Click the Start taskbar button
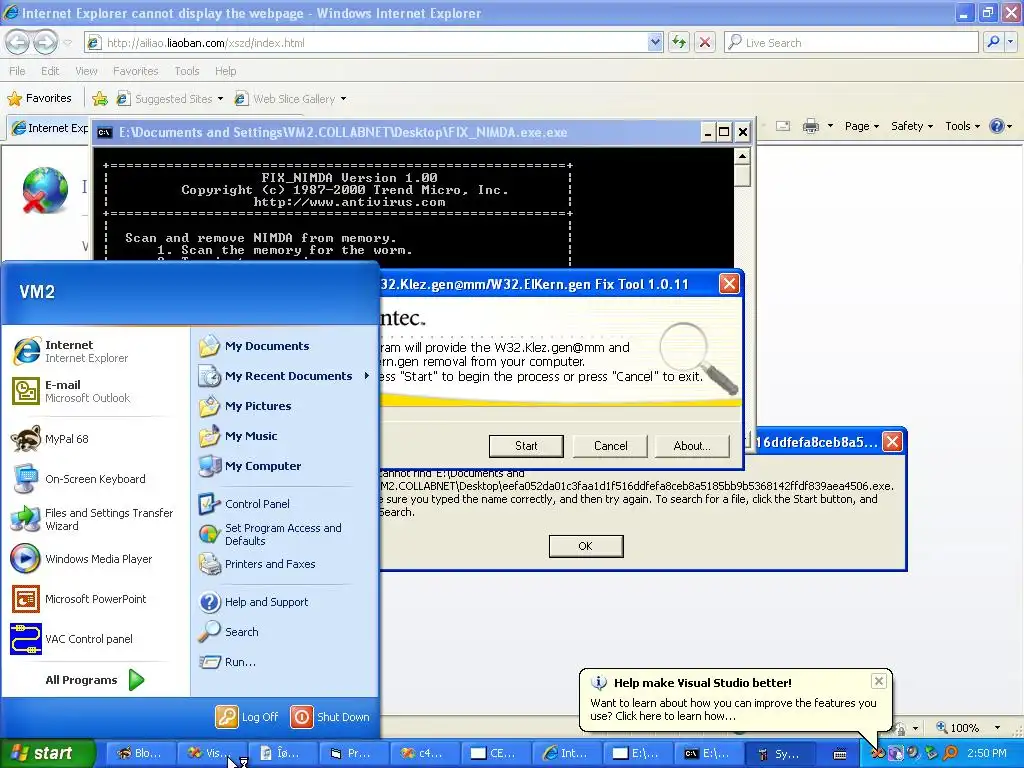This screenshot has width=1024, height=768. coord(47,753)
